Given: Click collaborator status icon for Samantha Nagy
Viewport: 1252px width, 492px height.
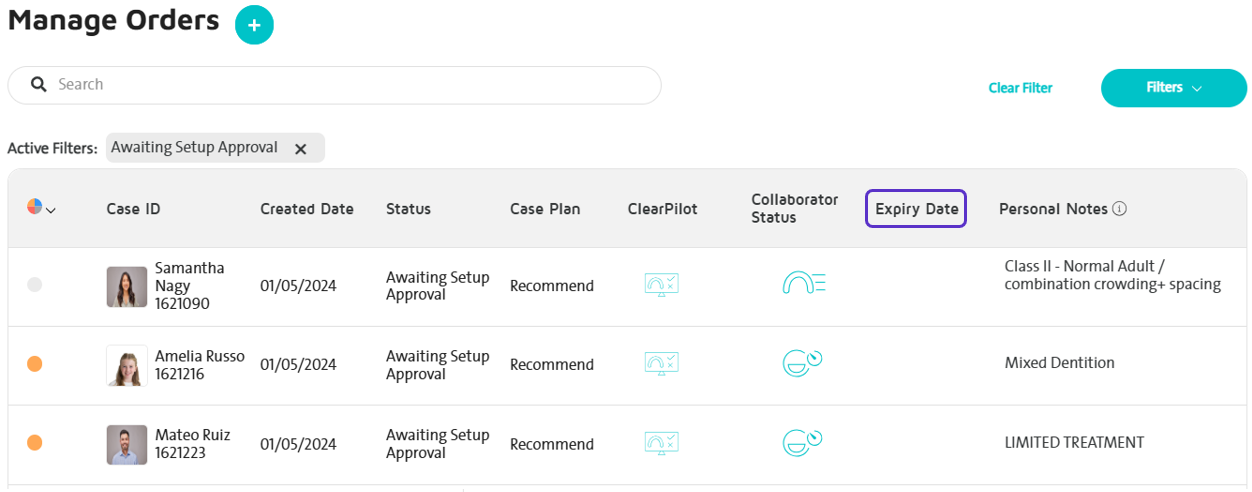Looking at the screenshot, I should point(803,285).
